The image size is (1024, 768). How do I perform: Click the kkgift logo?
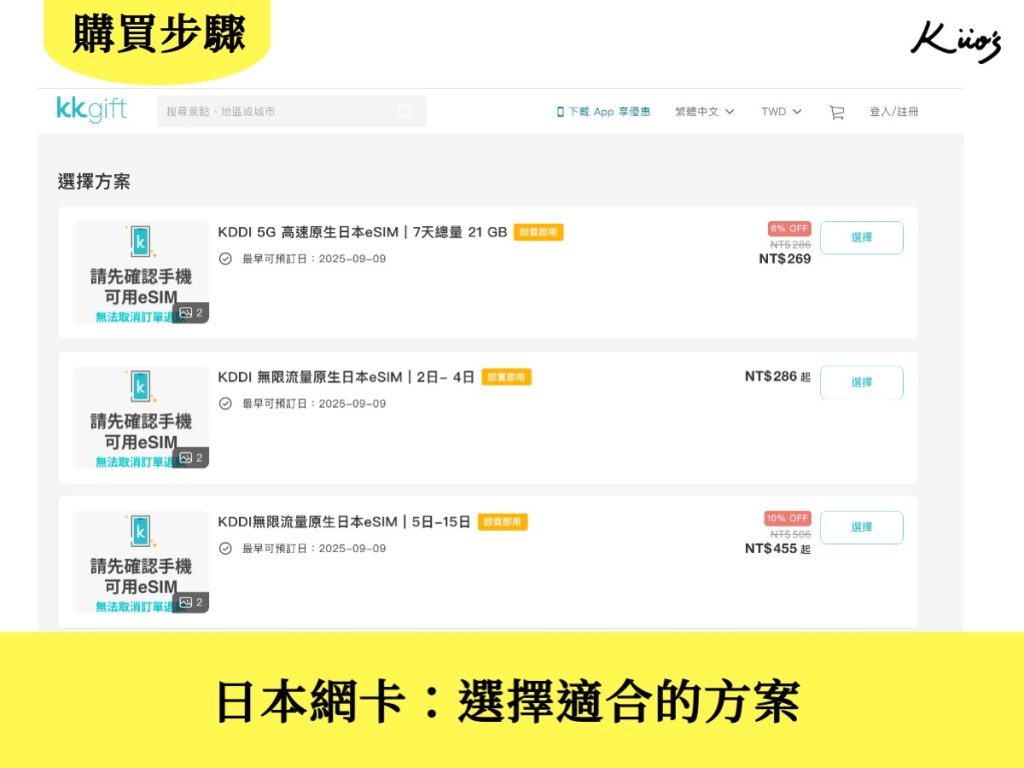tap(92, 111)
